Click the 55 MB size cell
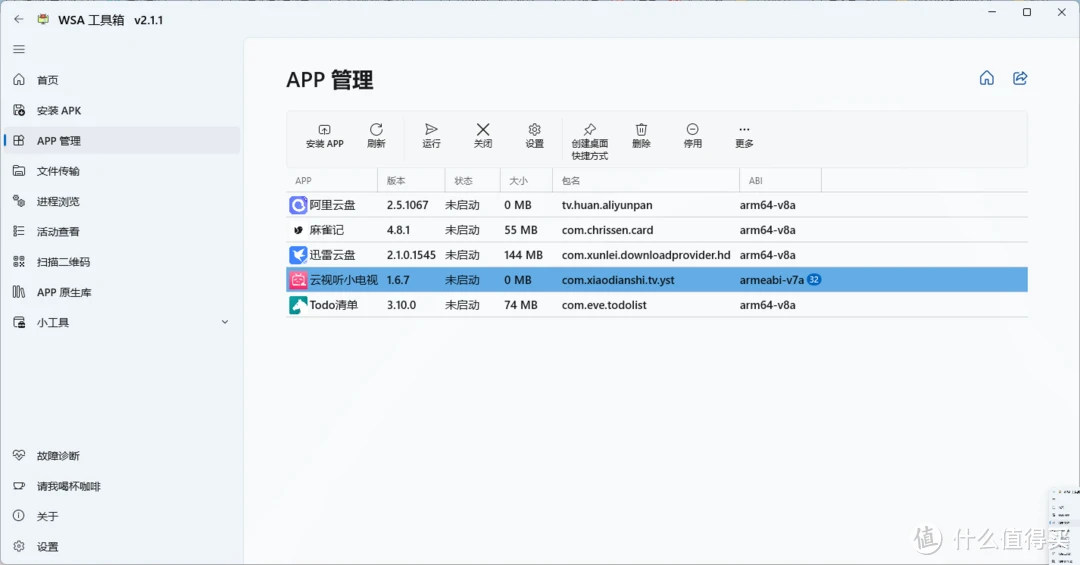This screenshot has height=565, width=1080. [521, 230]
